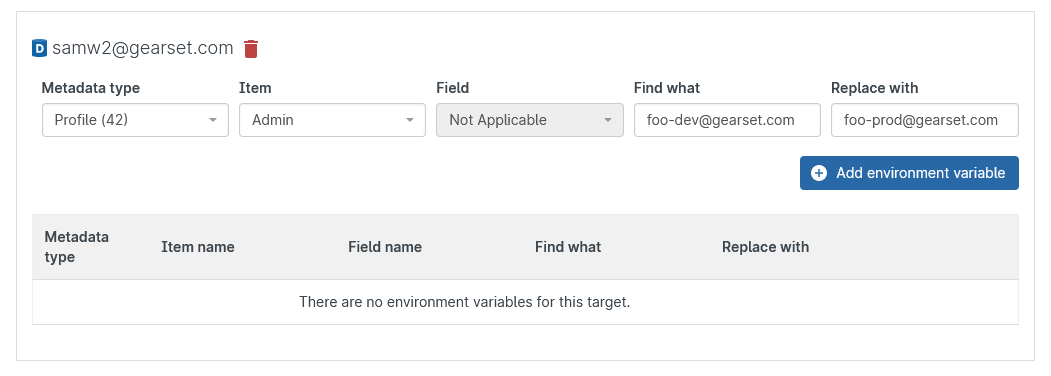Open the Metadata type dropdown showing Profile (42)
This screenshot has height=376, width=1051.
click(x=135, y=120)
